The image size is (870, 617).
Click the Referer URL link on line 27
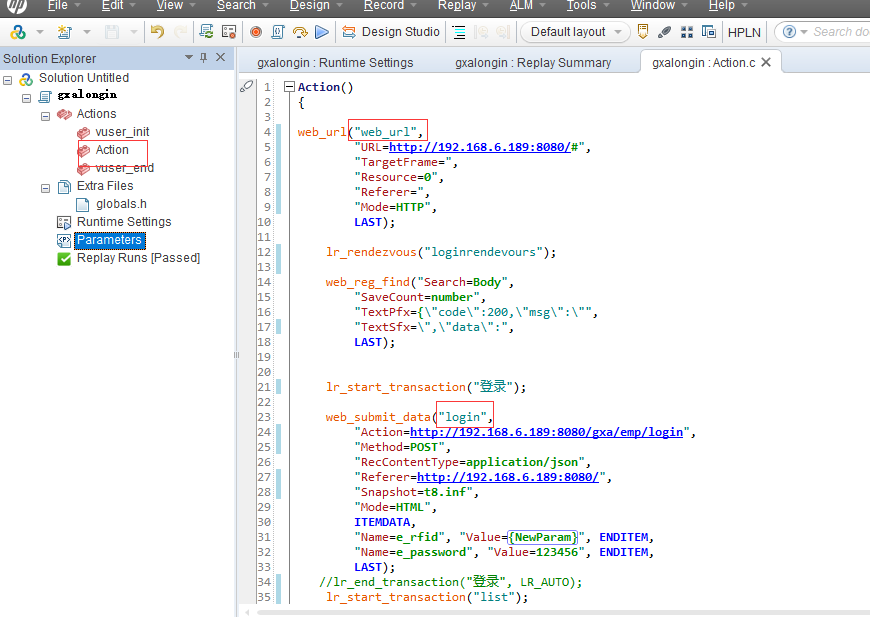(508, 477)
